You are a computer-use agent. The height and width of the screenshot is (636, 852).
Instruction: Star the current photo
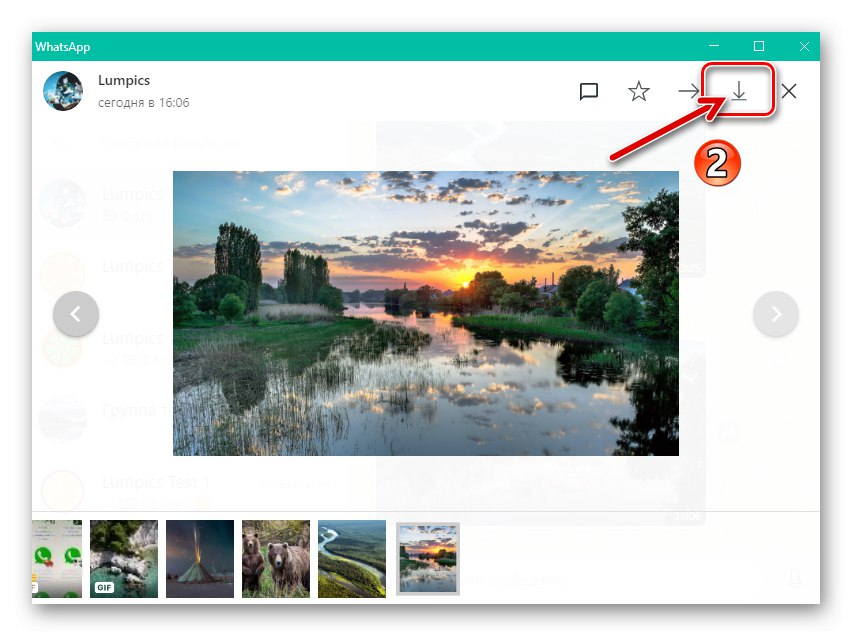click(x=638, y=90)
